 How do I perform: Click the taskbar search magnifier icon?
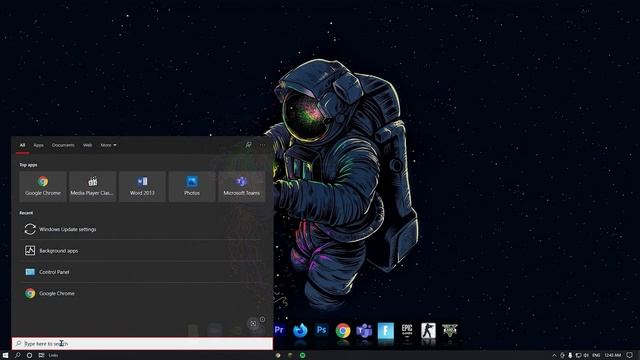(18, 355)
